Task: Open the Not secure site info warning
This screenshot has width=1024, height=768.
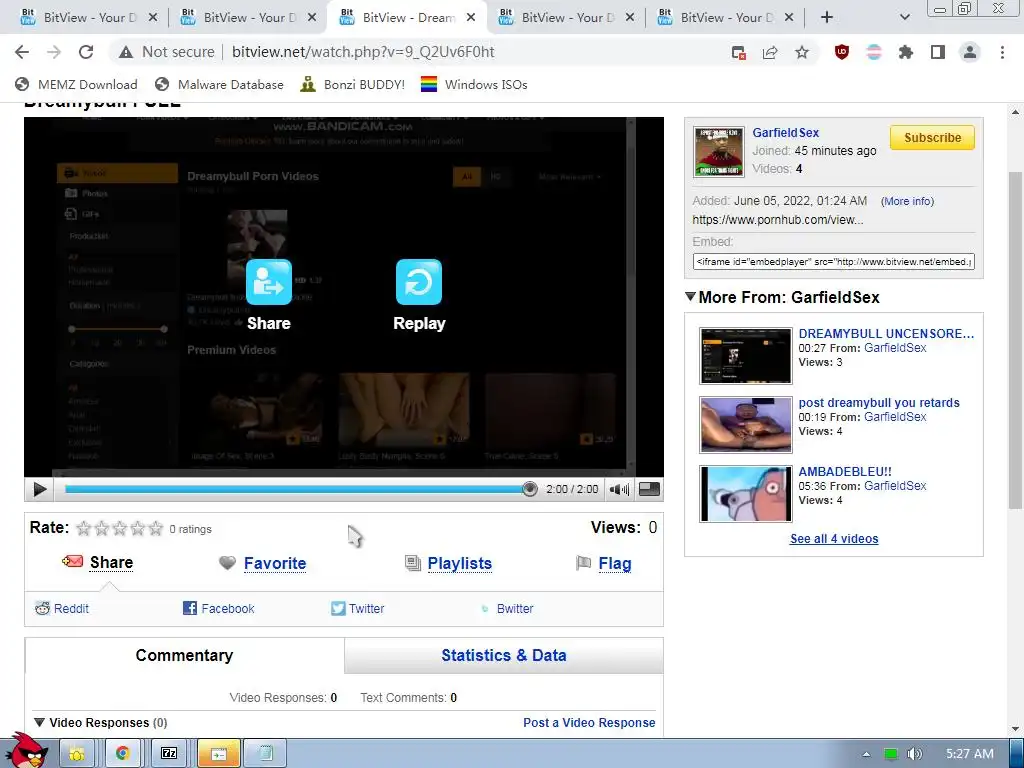Action: click(167, 52)
